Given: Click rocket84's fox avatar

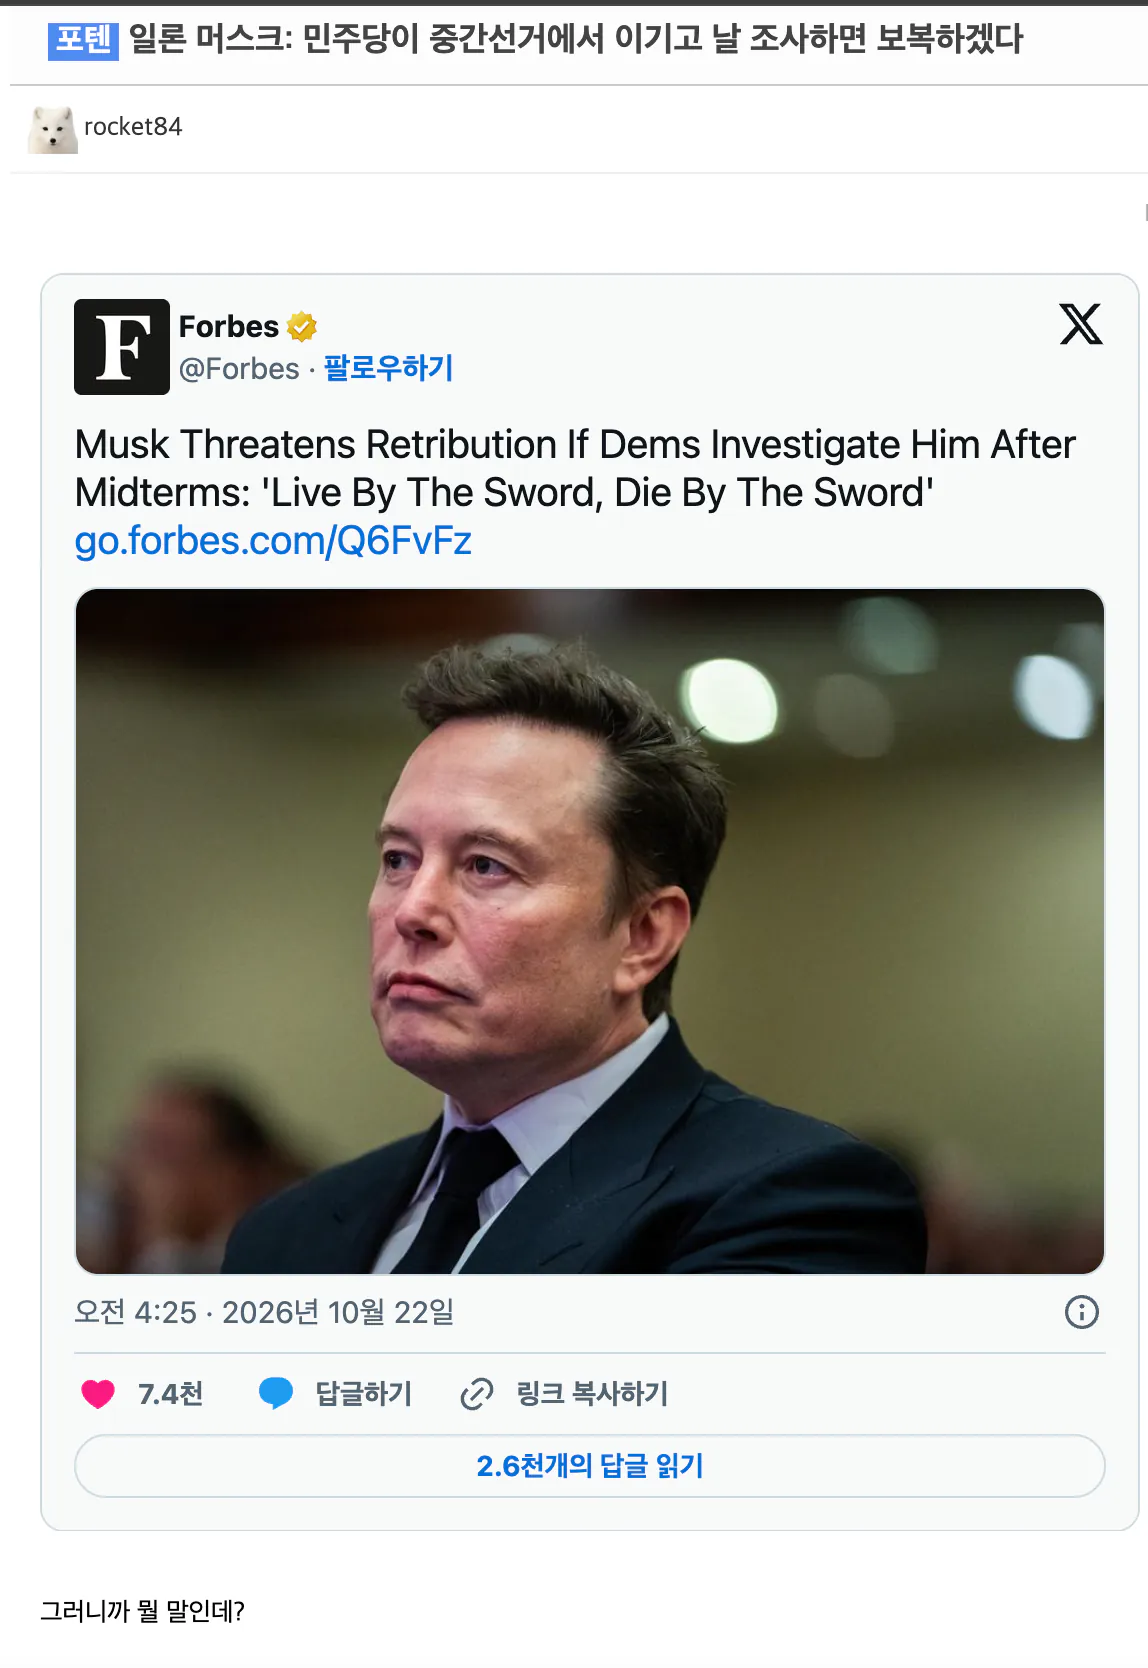Looking at the screenshot, I should pyautogui.click(x=52, y=129).
